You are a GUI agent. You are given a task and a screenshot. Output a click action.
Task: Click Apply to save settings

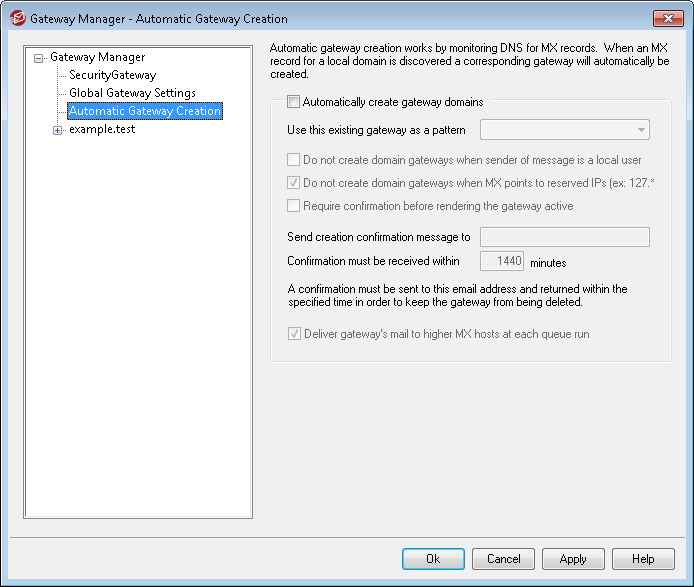[x=573, y=559]
